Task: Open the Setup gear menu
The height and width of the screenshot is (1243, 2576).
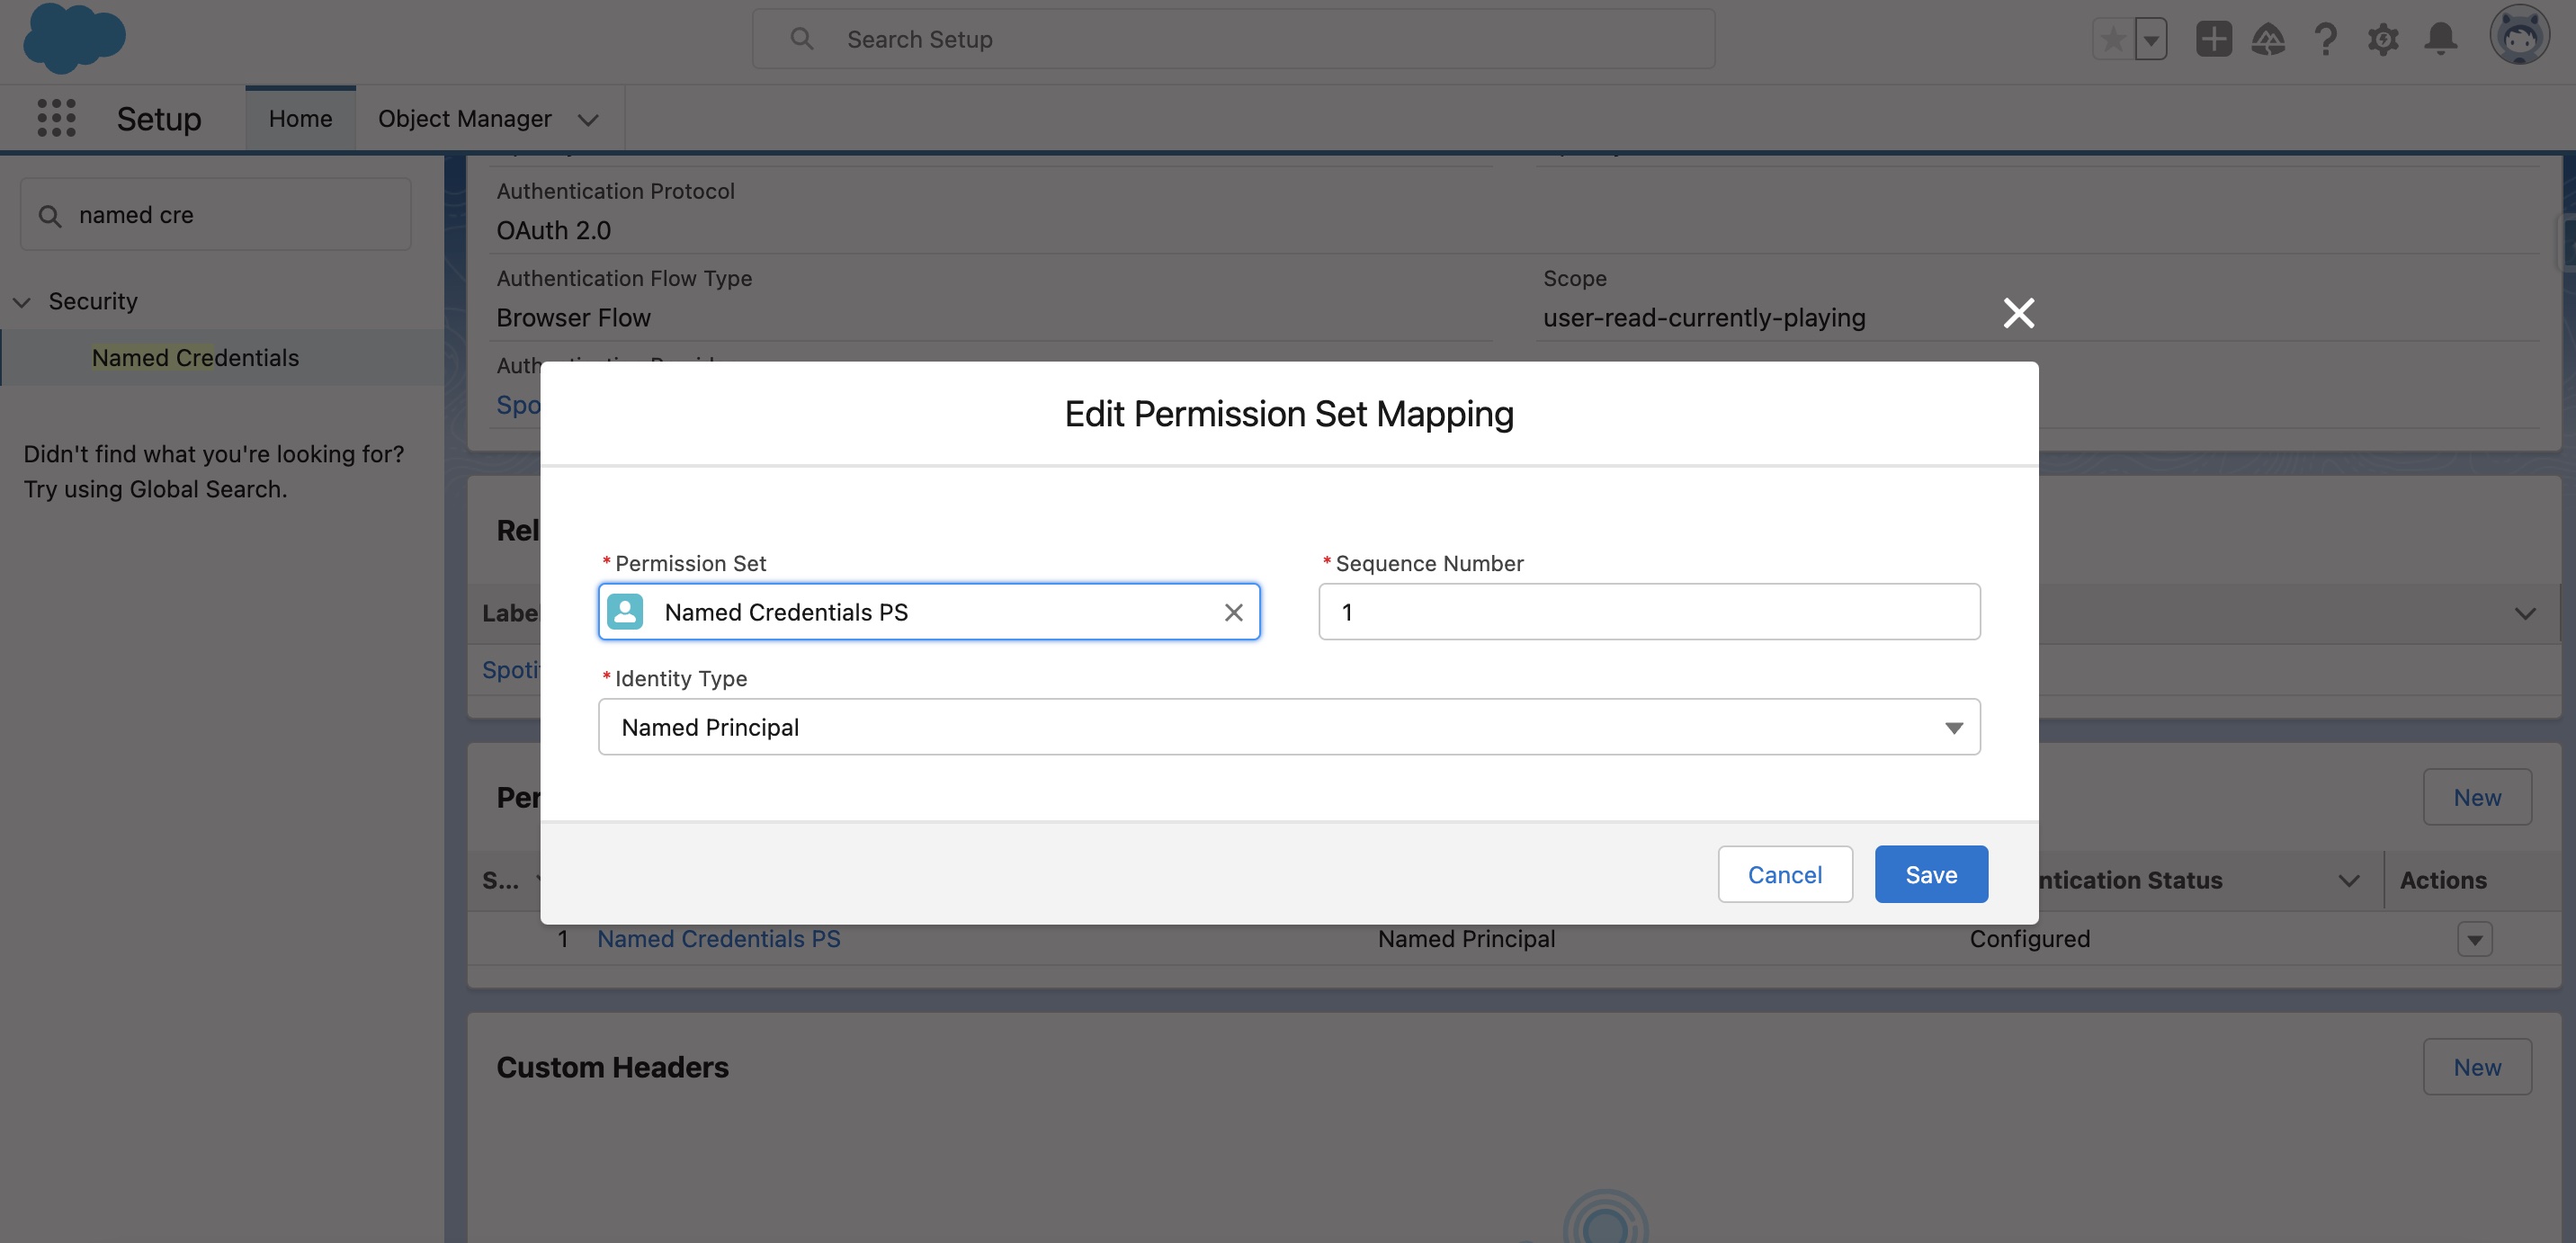Action: pyautogui.click(x=2383, y=39)
